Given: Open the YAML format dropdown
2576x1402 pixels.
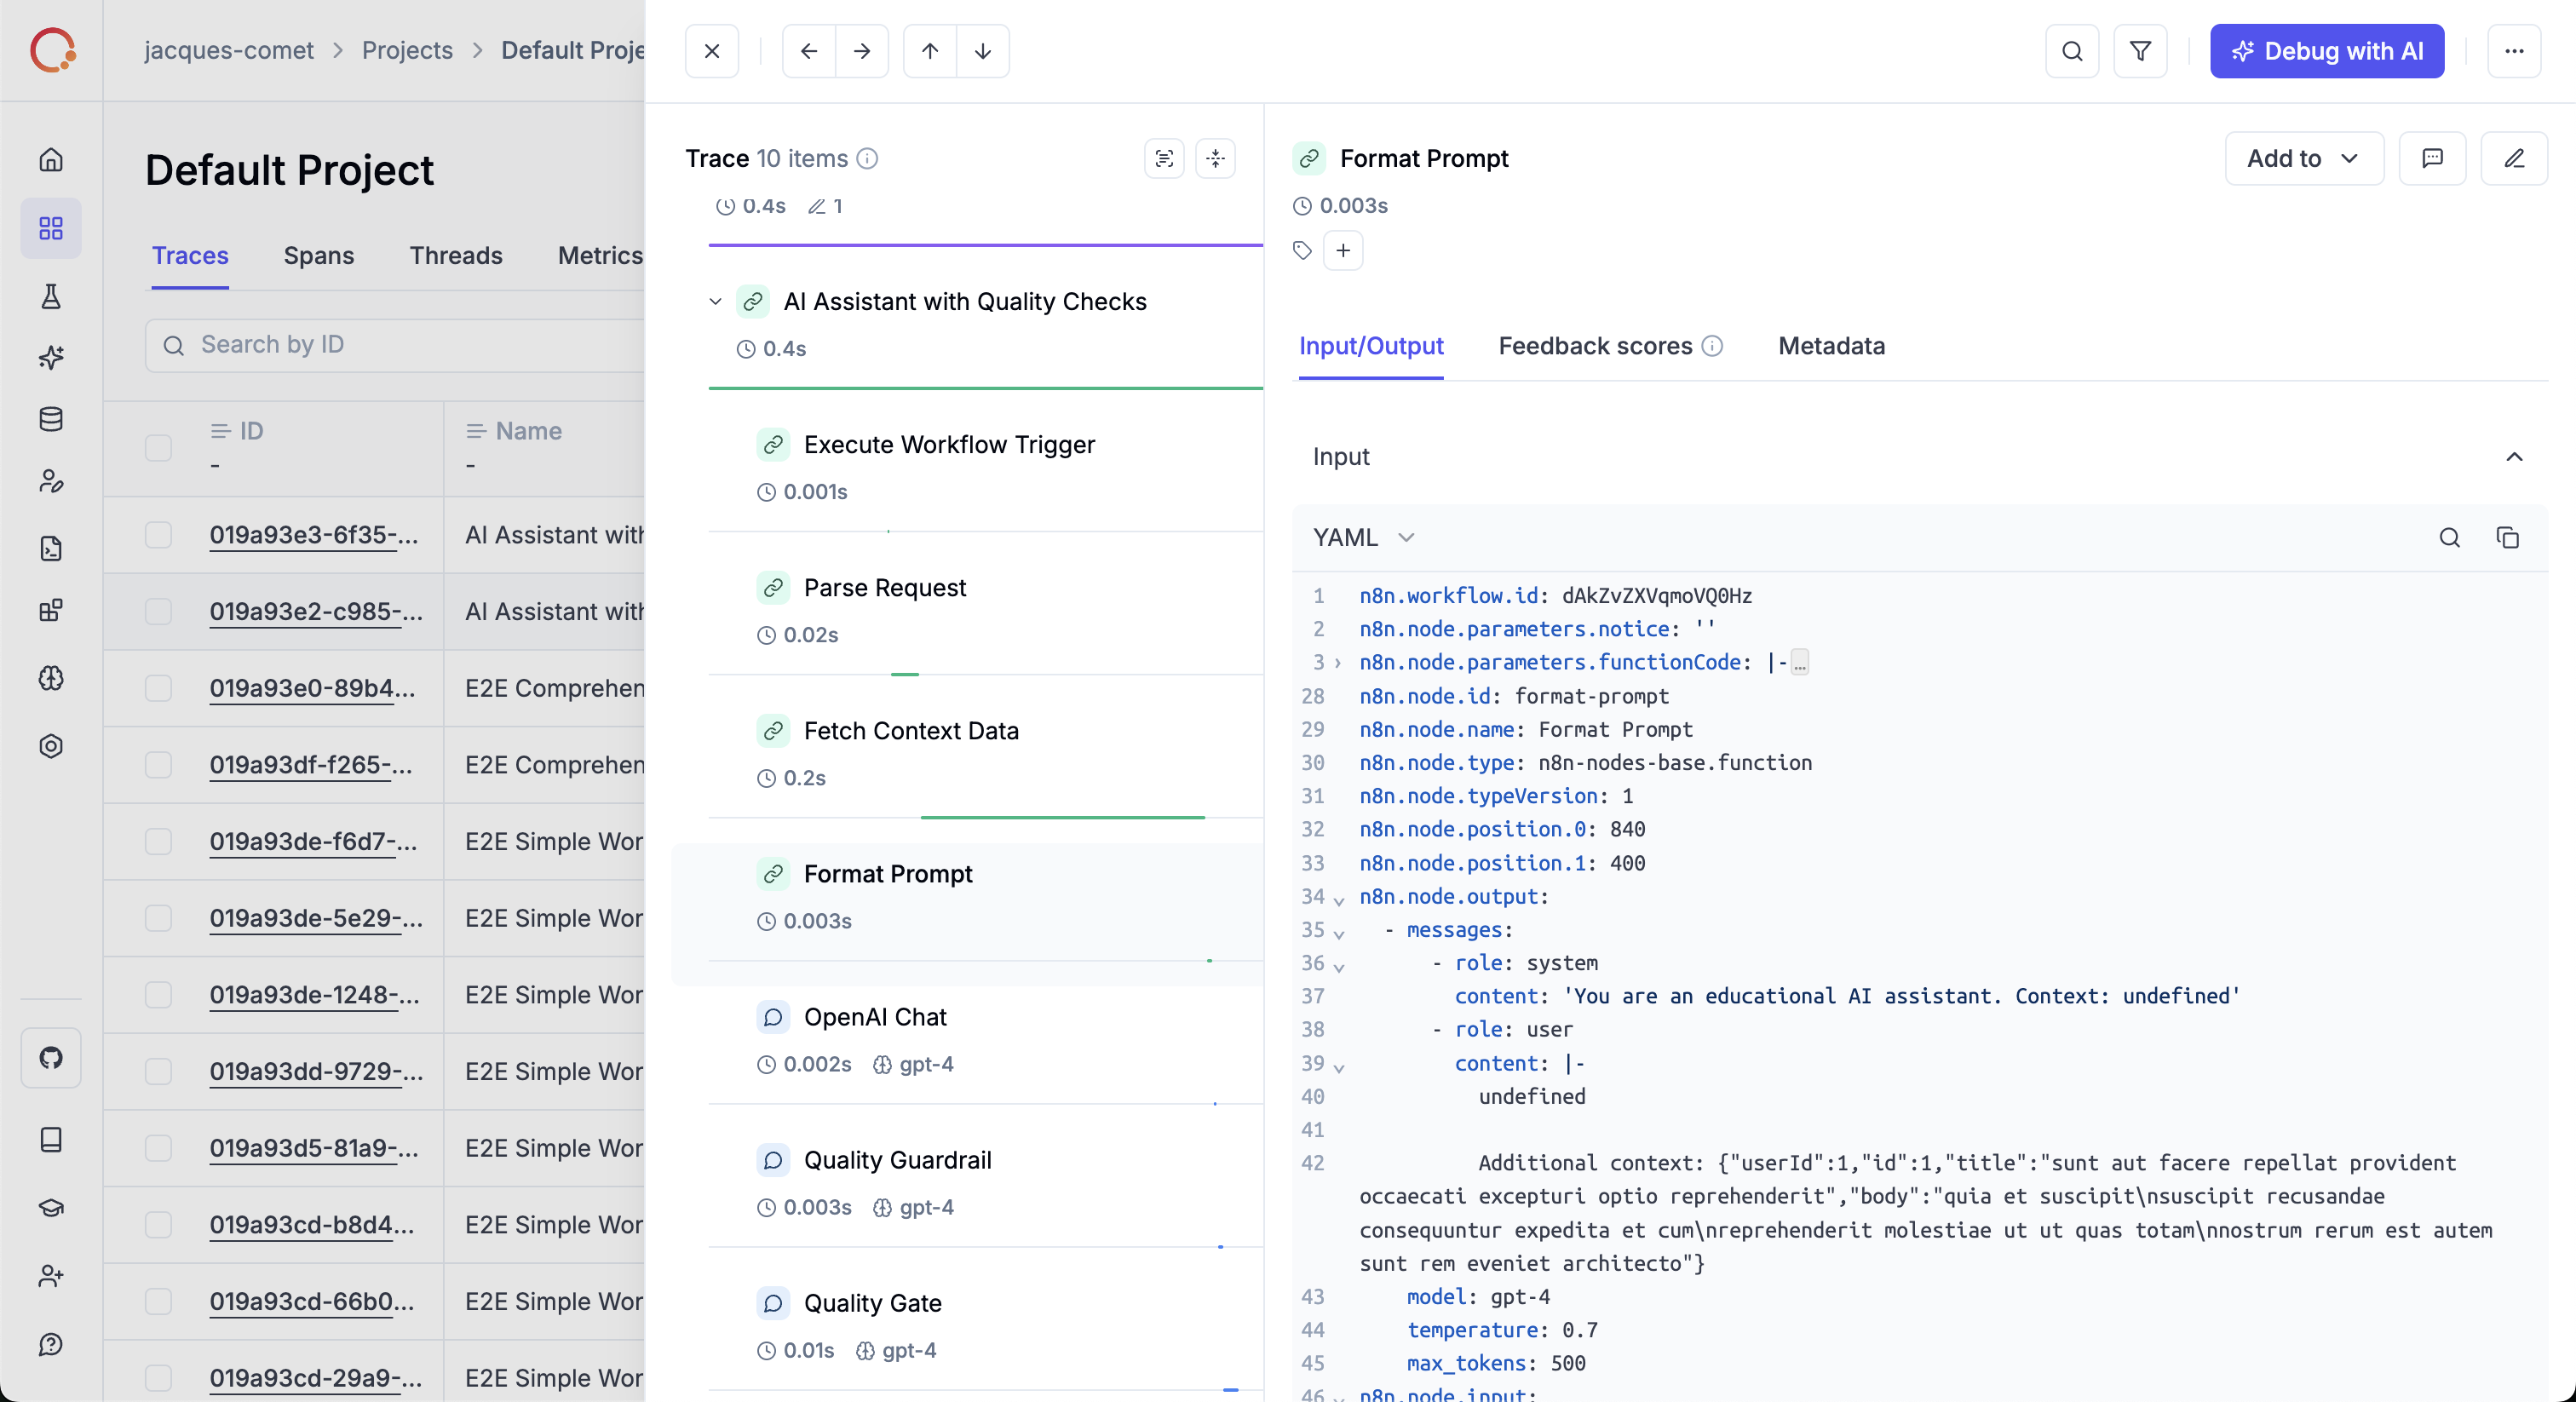Looking at the screenshot, I should tap(1363, 538).
